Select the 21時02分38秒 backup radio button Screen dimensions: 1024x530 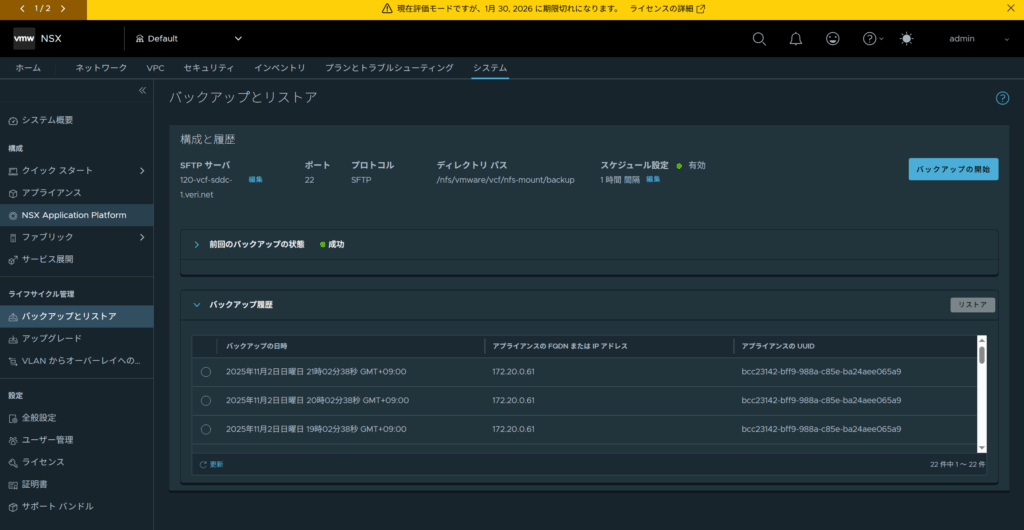click(206, 372)
